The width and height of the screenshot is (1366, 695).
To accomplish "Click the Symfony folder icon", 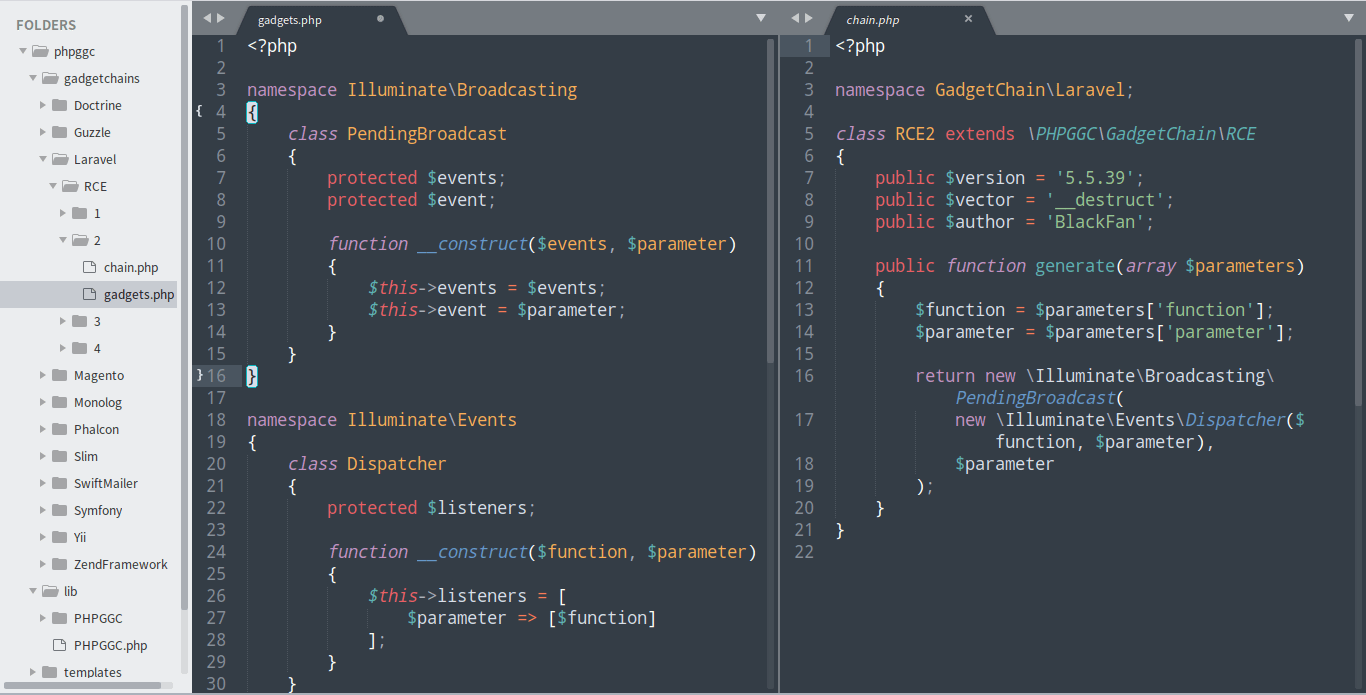I will 59,510.
